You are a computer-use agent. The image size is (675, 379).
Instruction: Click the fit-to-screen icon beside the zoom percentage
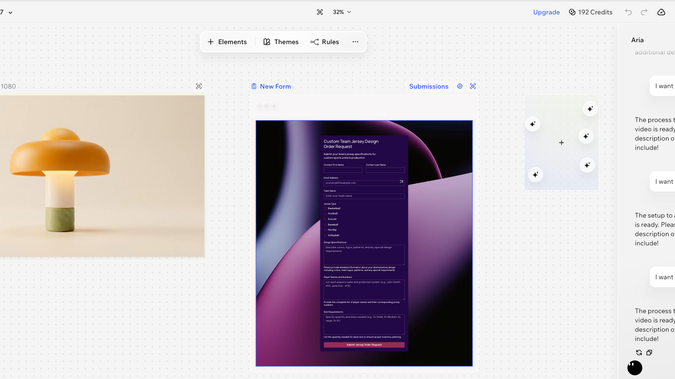[320, 12]
